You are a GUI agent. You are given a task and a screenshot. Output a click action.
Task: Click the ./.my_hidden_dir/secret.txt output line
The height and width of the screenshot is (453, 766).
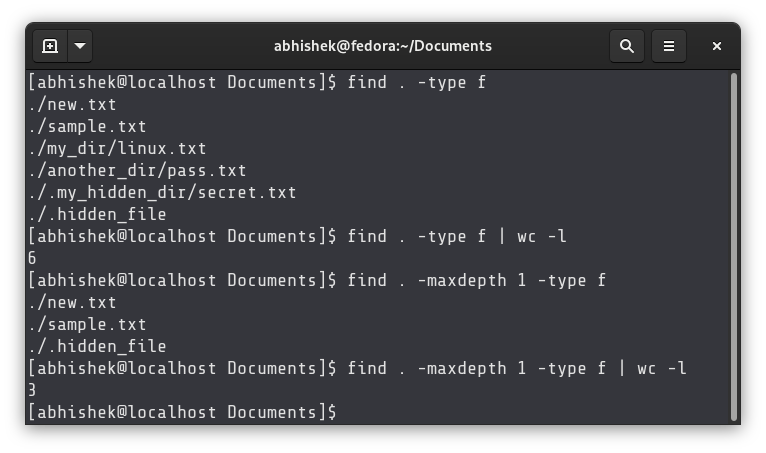click(x=162, y=193)
